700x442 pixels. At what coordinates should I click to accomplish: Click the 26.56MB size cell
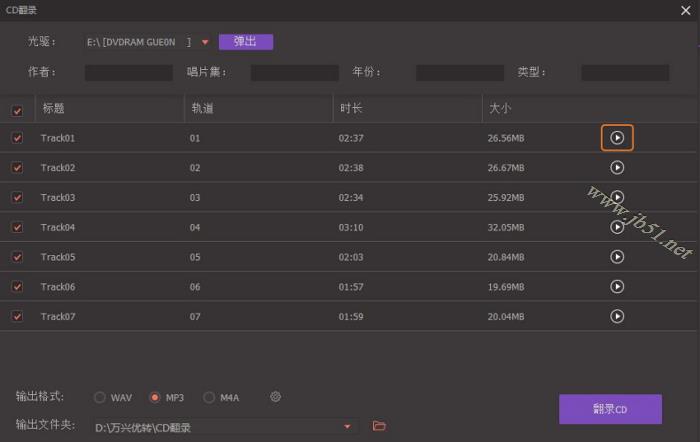506,138
